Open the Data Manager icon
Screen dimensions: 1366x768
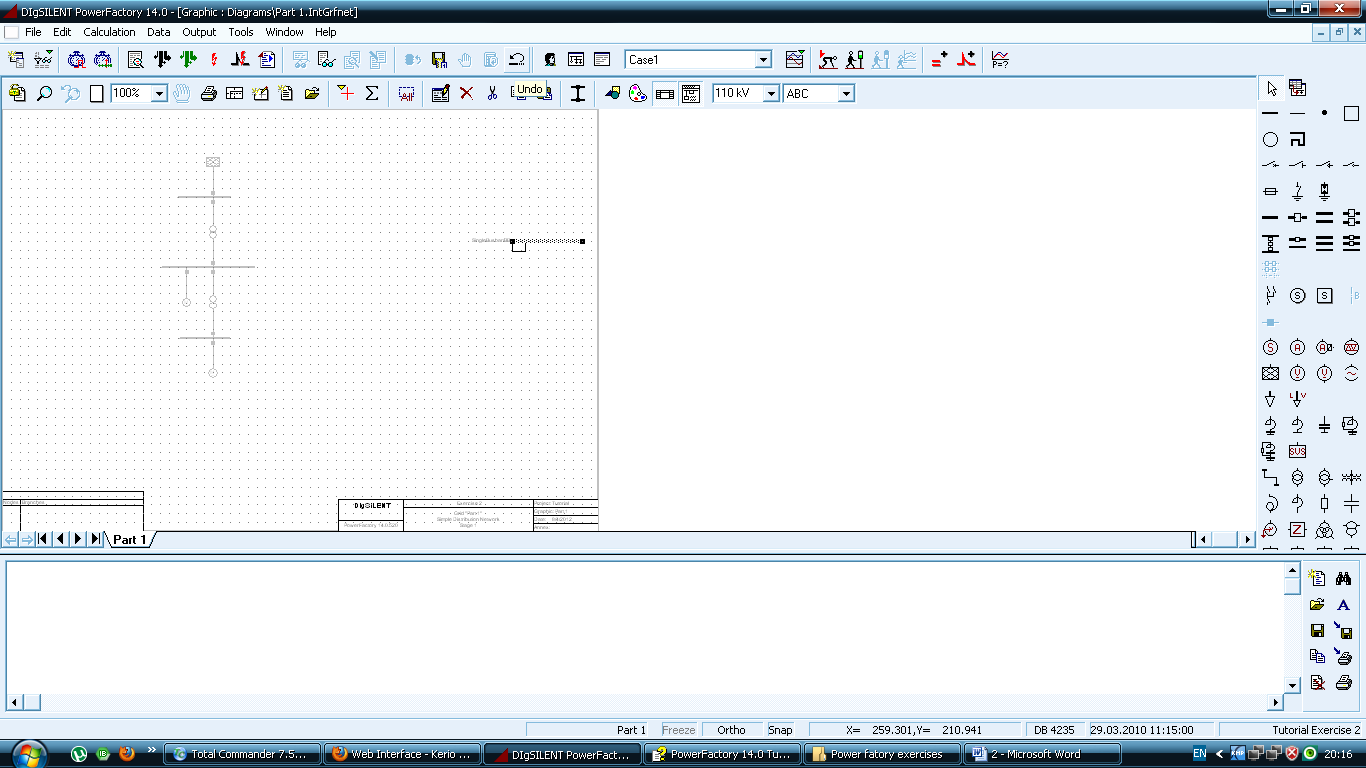17,60
